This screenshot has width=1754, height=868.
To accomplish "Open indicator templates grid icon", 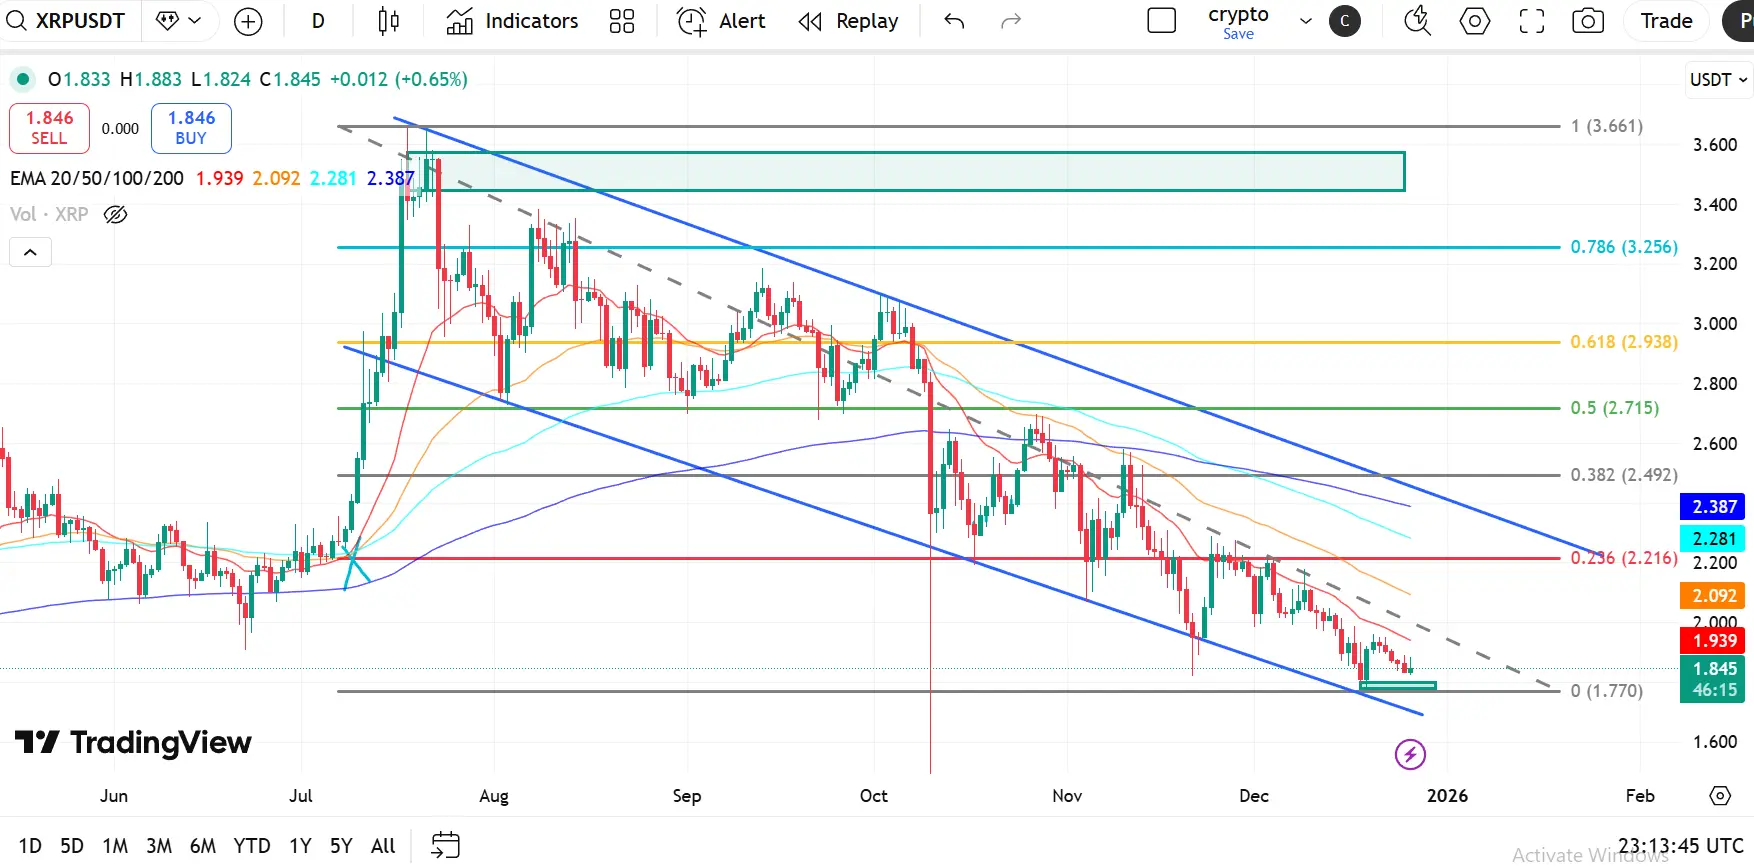I will [622, 21].
